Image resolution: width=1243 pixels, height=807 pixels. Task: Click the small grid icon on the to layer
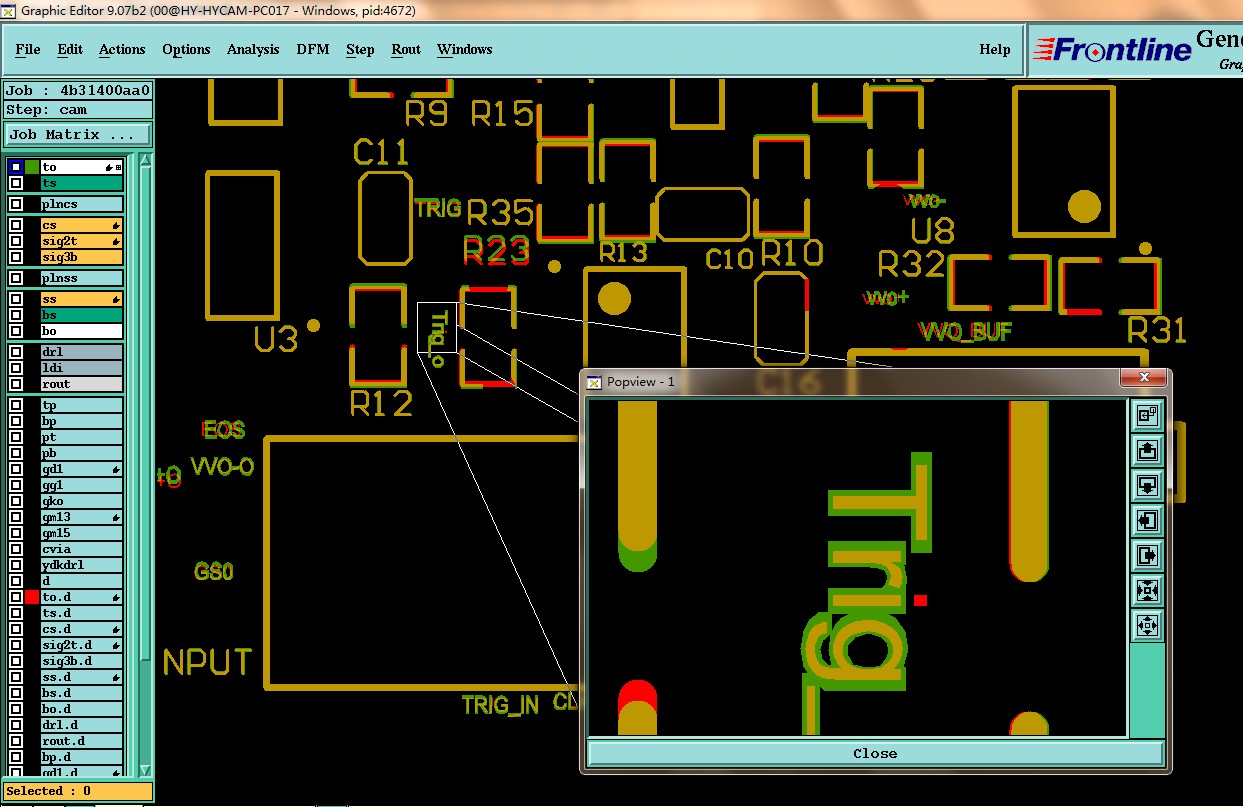pos(118,167)
